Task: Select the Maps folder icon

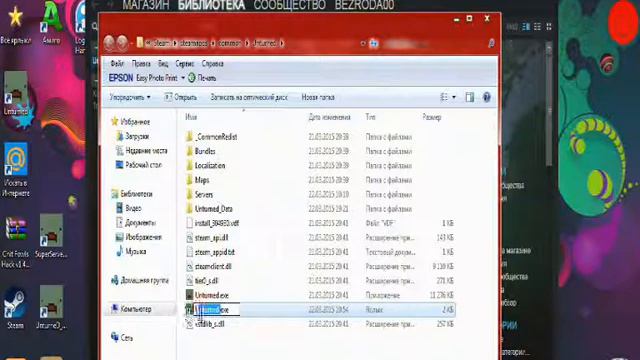Action: click(189, 180)
